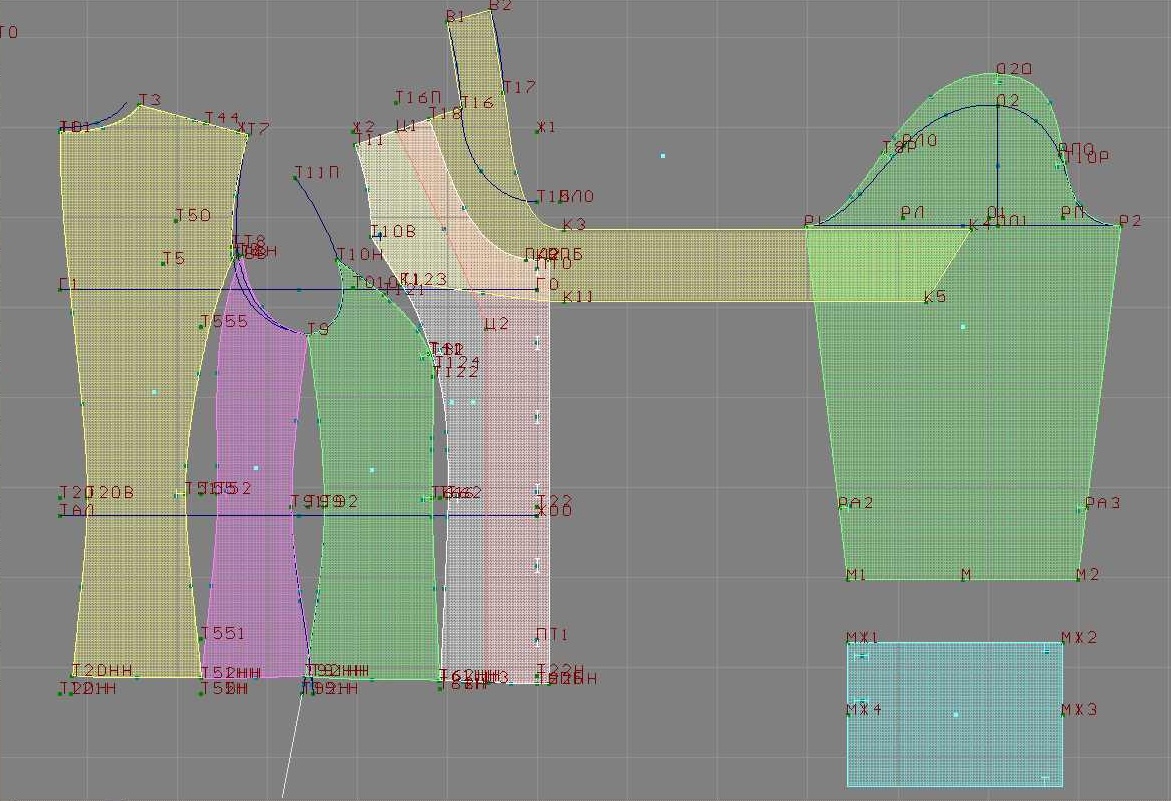Click point label O20 above sleeve cap
The width and height of the screenshot is (1171, 801).
point(1013,69)
